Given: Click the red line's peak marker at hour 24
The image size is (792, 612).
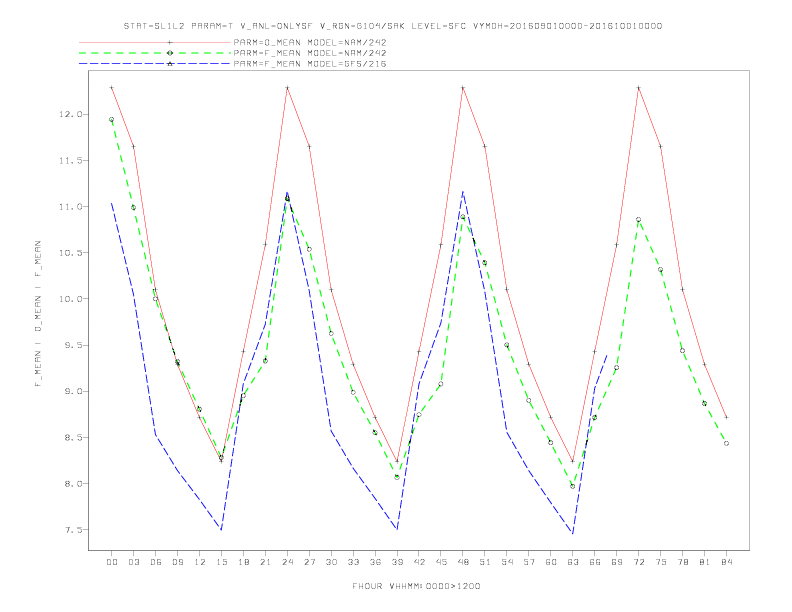Looking at the screenshot, I should (287, 88).
